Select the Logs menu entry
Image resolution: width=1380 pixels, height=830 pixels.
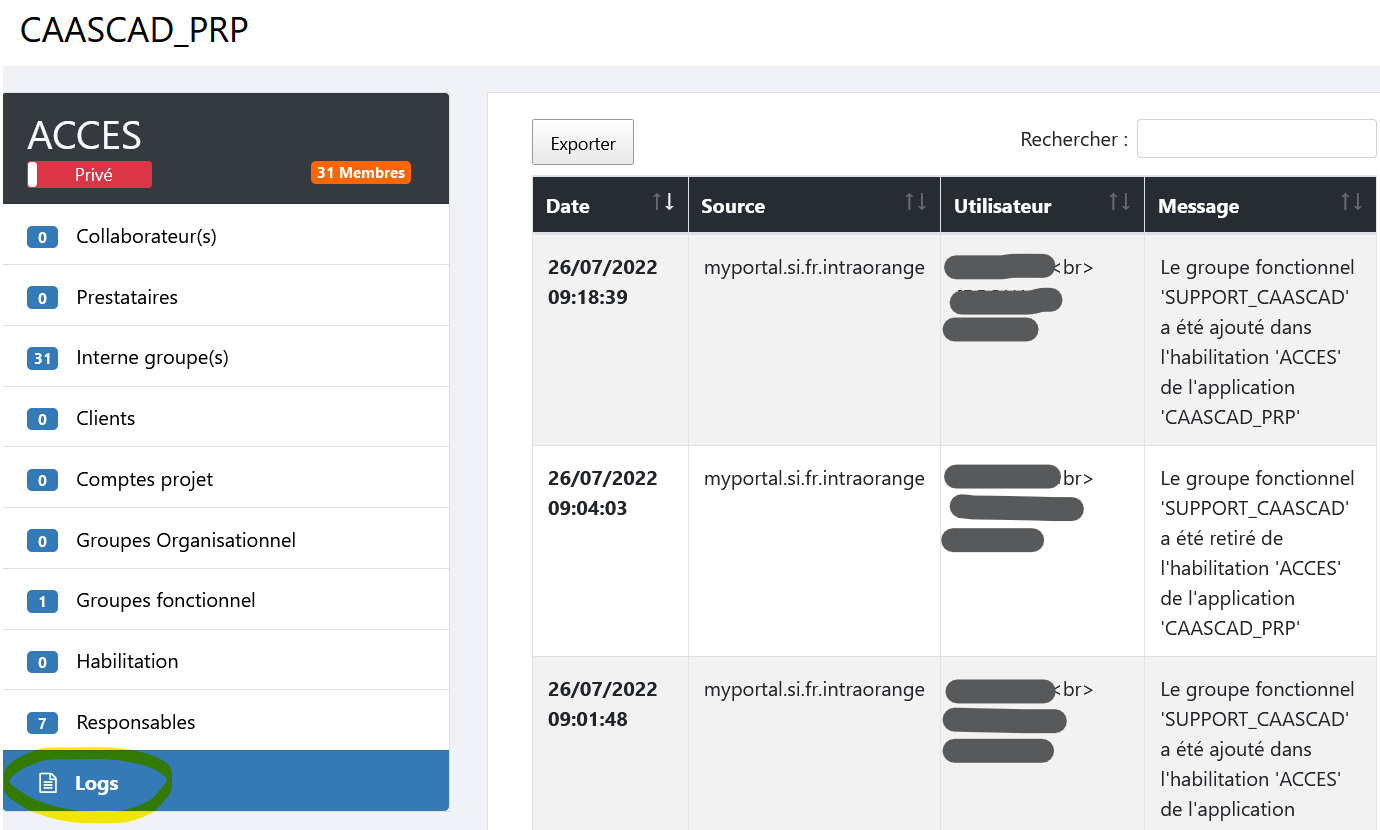[x=226, y=781]
